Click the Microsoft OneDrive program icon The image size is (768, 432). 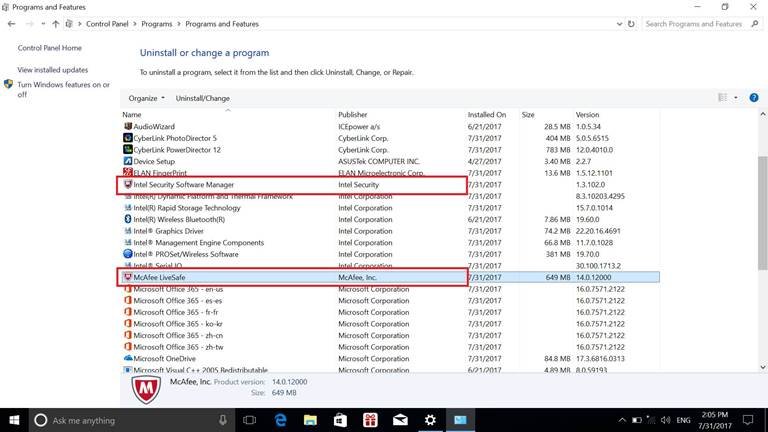click(x=128, y=358)
